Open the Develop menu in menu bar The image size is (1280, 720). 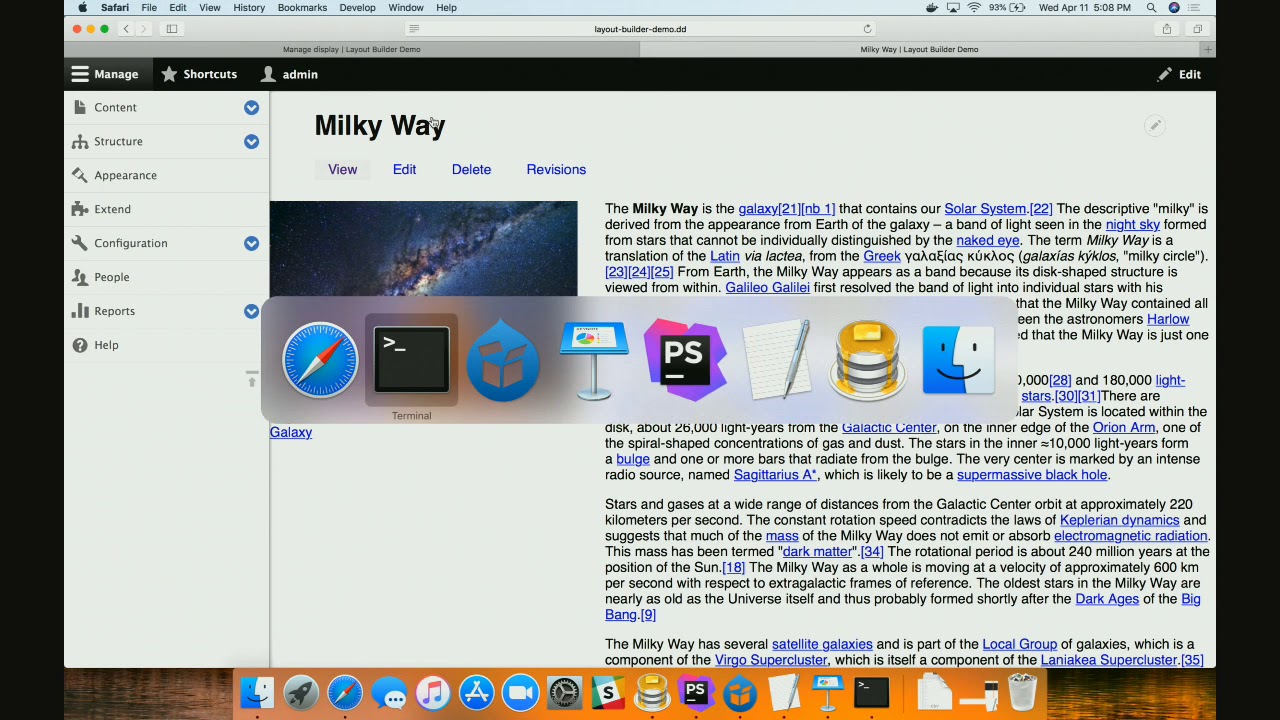[x=357, y=7]
